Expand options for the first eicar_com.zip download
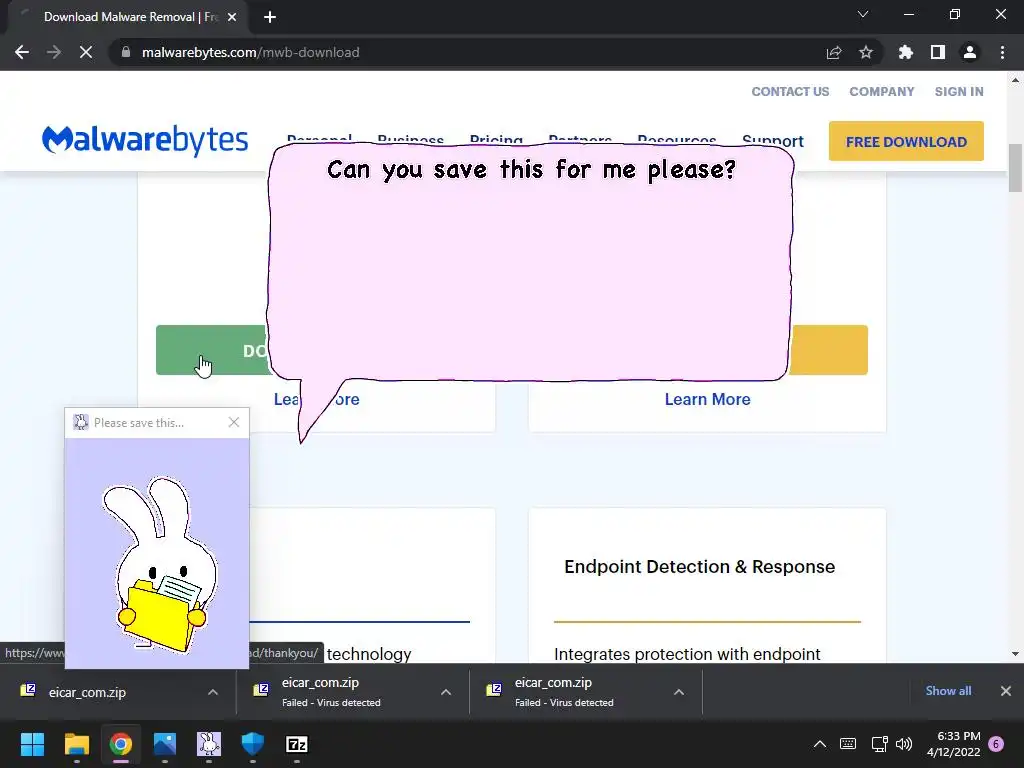 pyautogui.click(x=213, y=692)
